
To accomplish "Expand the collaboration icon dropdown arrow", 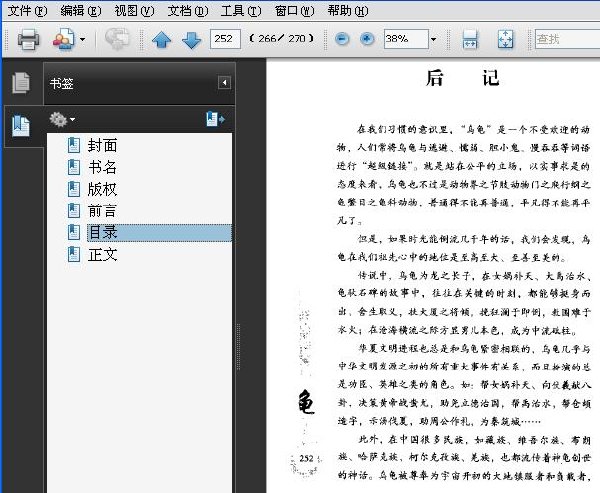I will coord(82,39).
